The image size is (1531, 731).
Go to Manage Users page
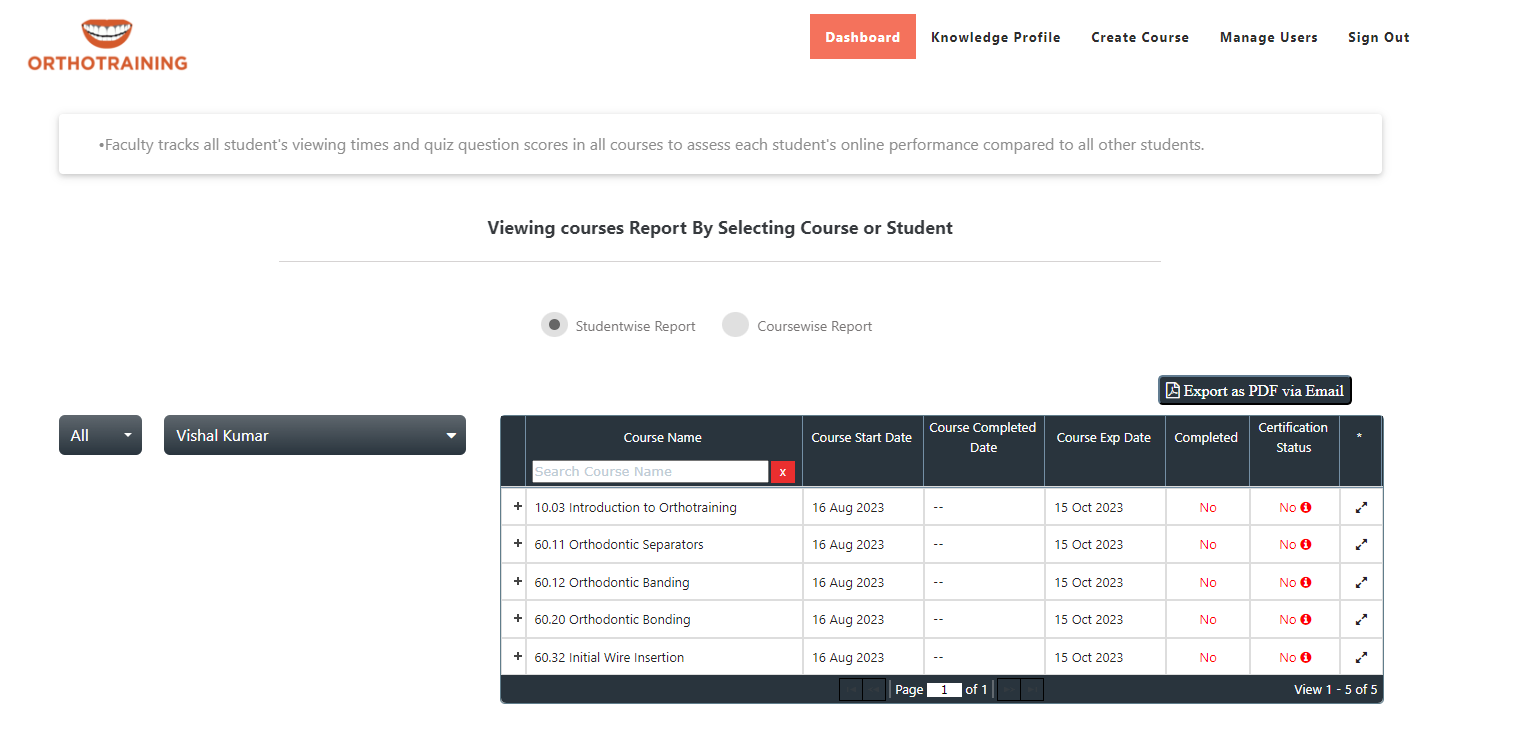pyautogui.click(x=1268, y=37)
